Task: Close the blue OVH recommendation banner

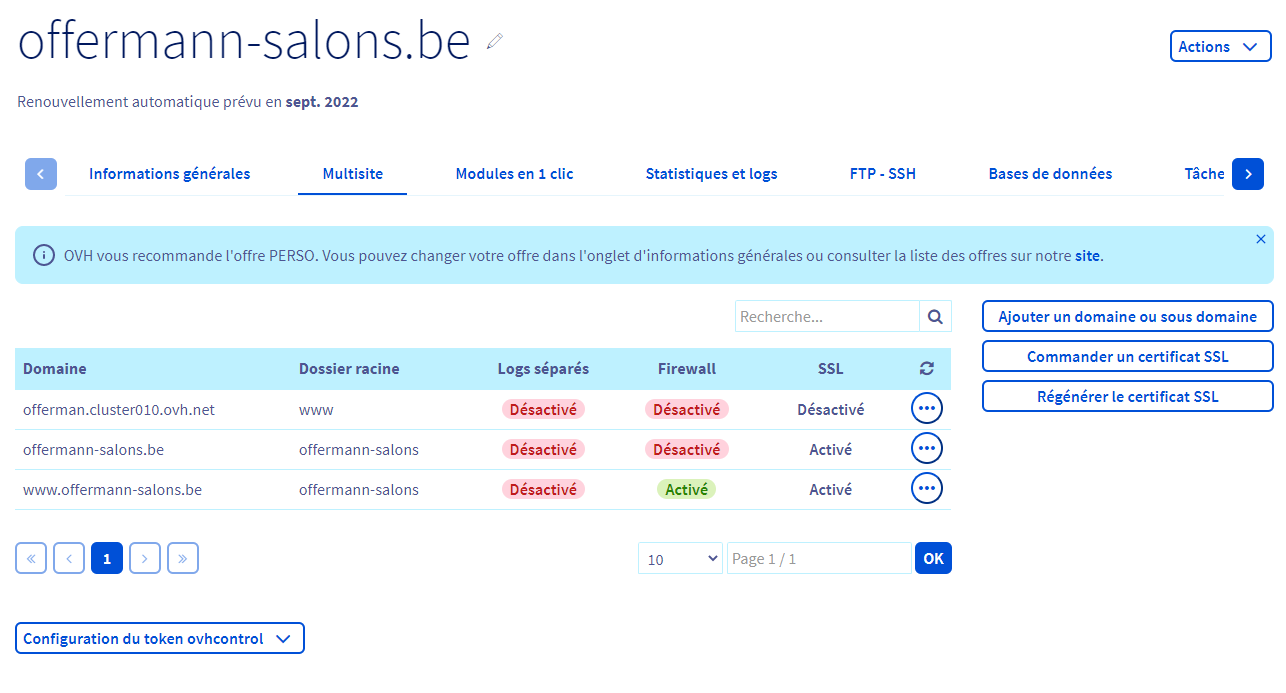Action: pyautogui.click(x=1260, y=239)
